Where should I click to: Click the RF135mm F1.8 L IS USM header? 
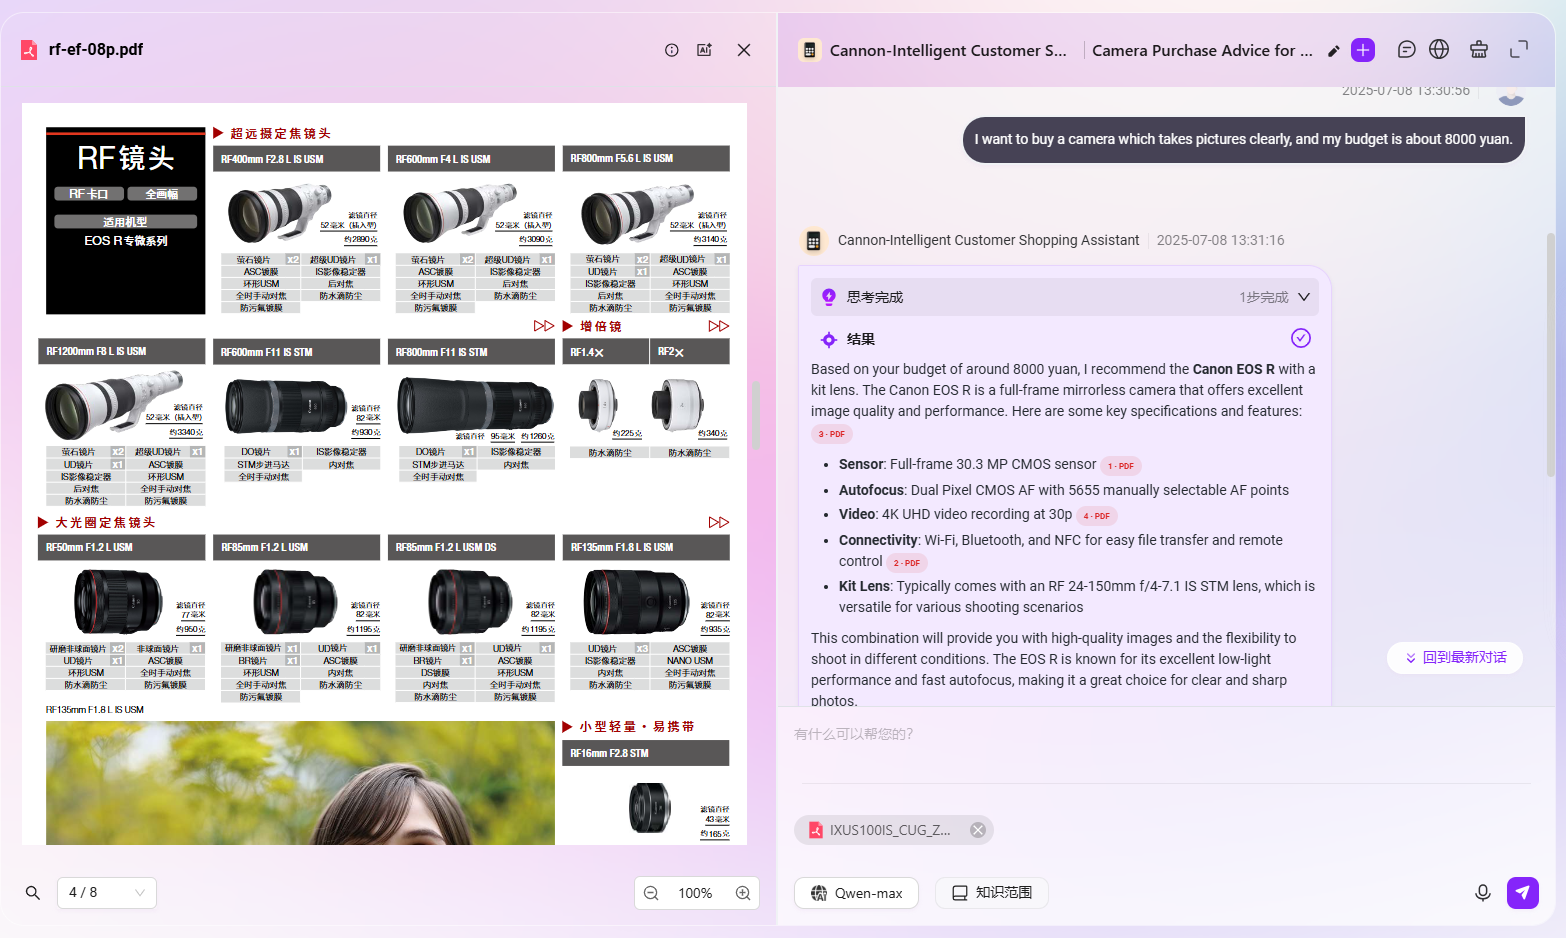pyautogui.click(x=646, y=548)
